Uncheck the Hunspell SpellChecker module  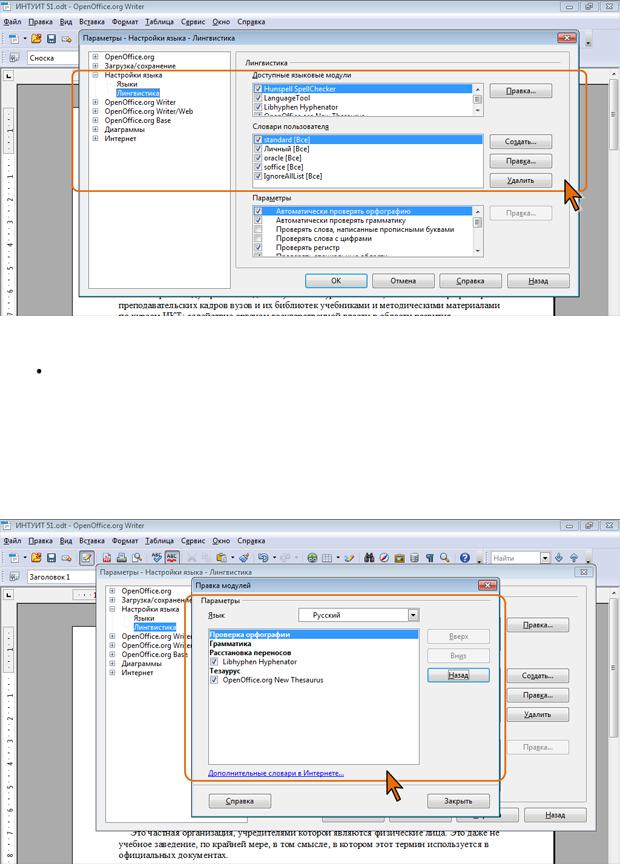coord(258,89)
